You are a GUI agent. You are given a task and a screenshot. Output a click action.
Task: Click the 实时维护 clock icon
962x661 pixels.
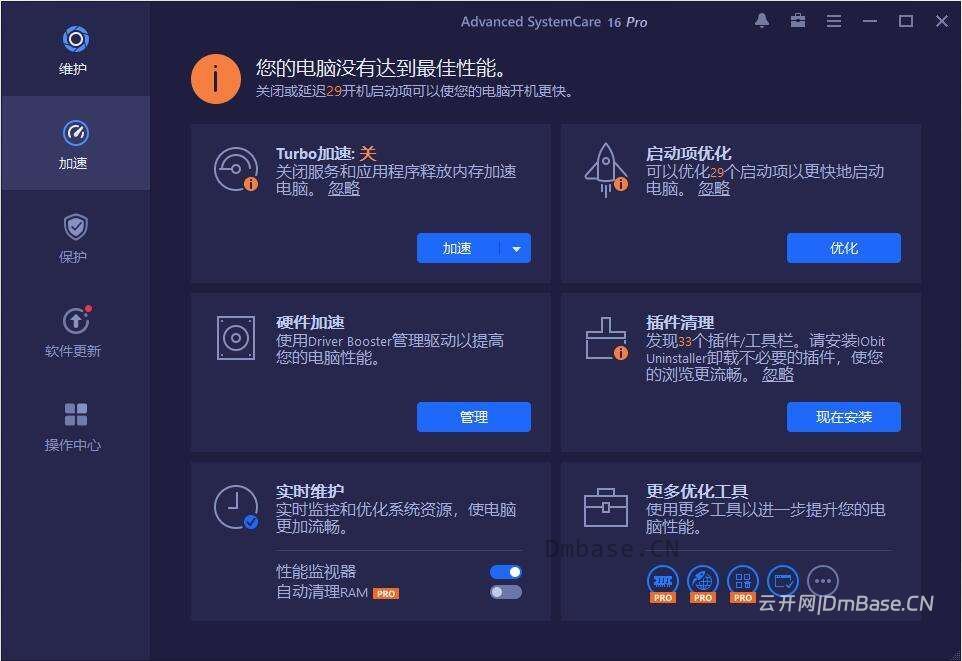click(x=236, y=507)
